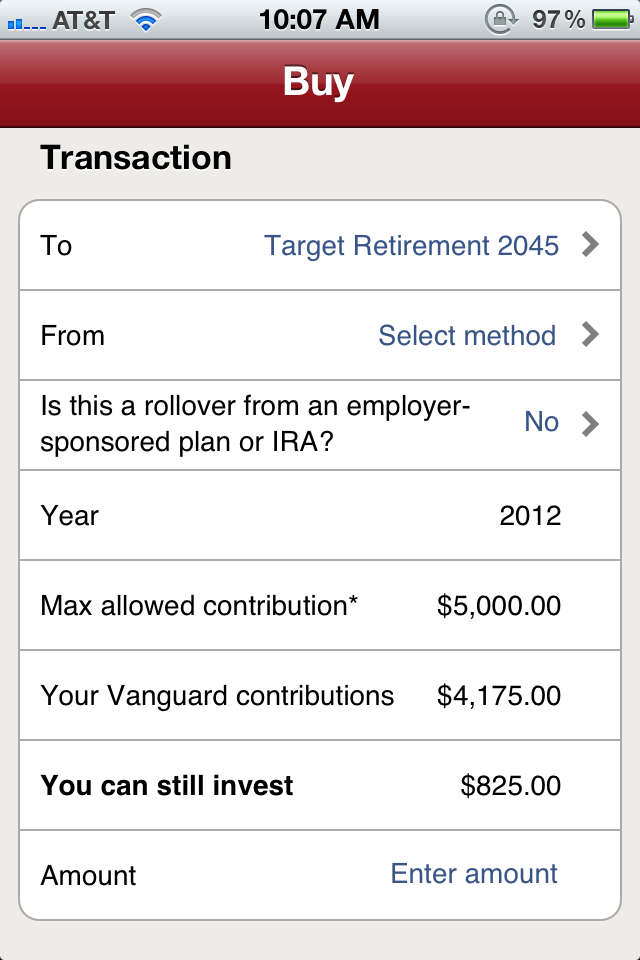Change the rollover answer from No
The image size is (640, 960).
541,422
